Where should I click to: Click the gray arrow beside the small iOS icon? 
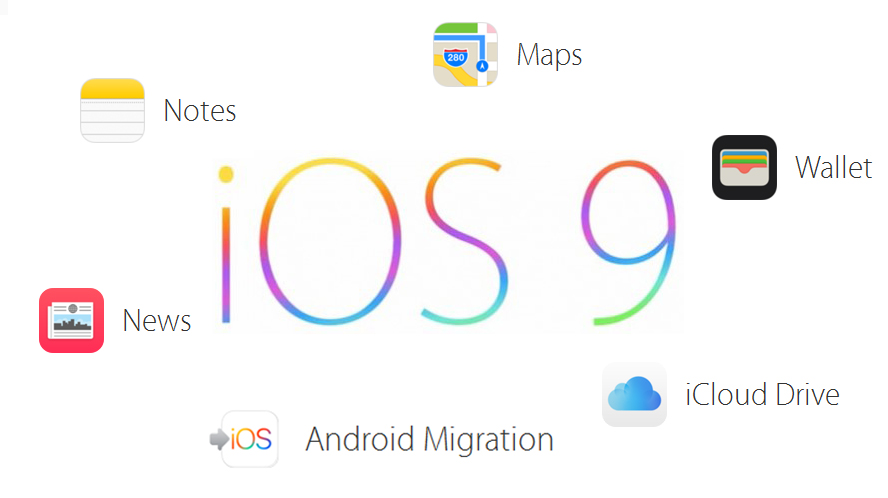(219, 439)
